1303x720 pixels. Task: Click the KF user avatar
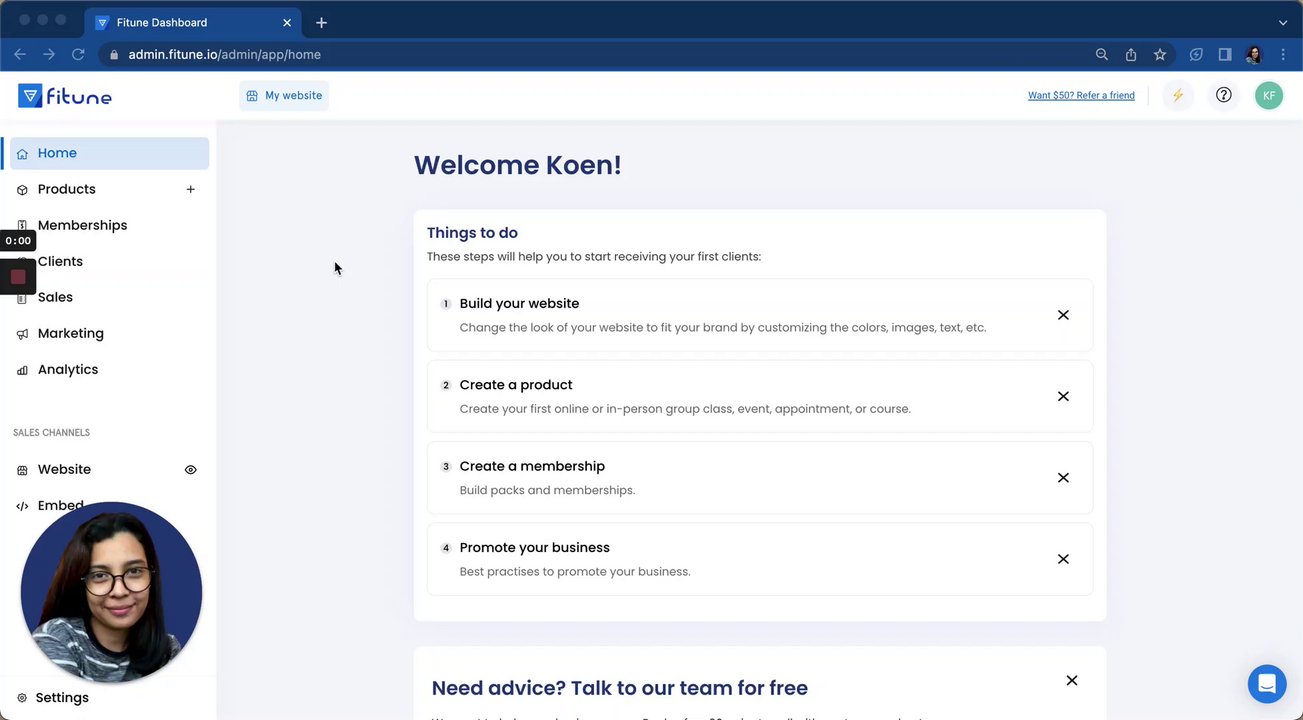click(x=1268, y=96)
